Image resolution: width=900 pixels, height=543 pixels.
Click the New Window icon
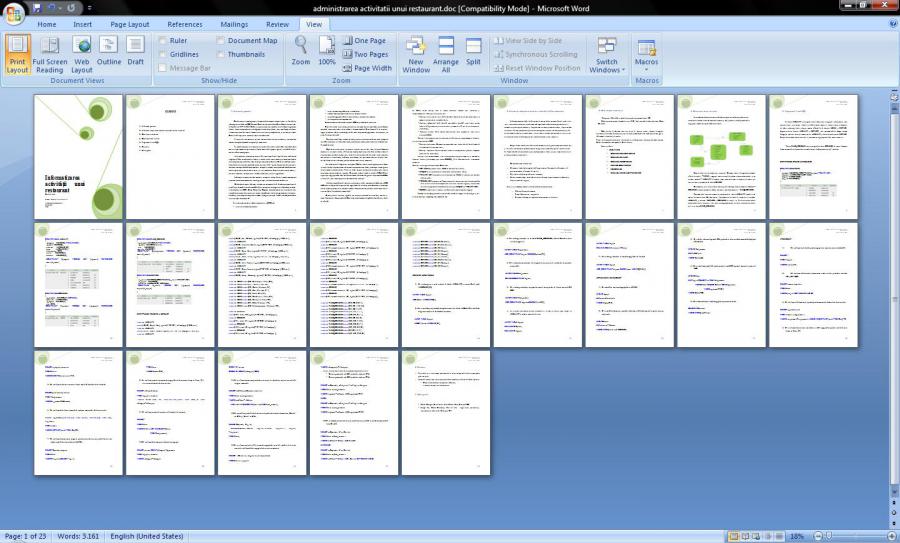416,52
